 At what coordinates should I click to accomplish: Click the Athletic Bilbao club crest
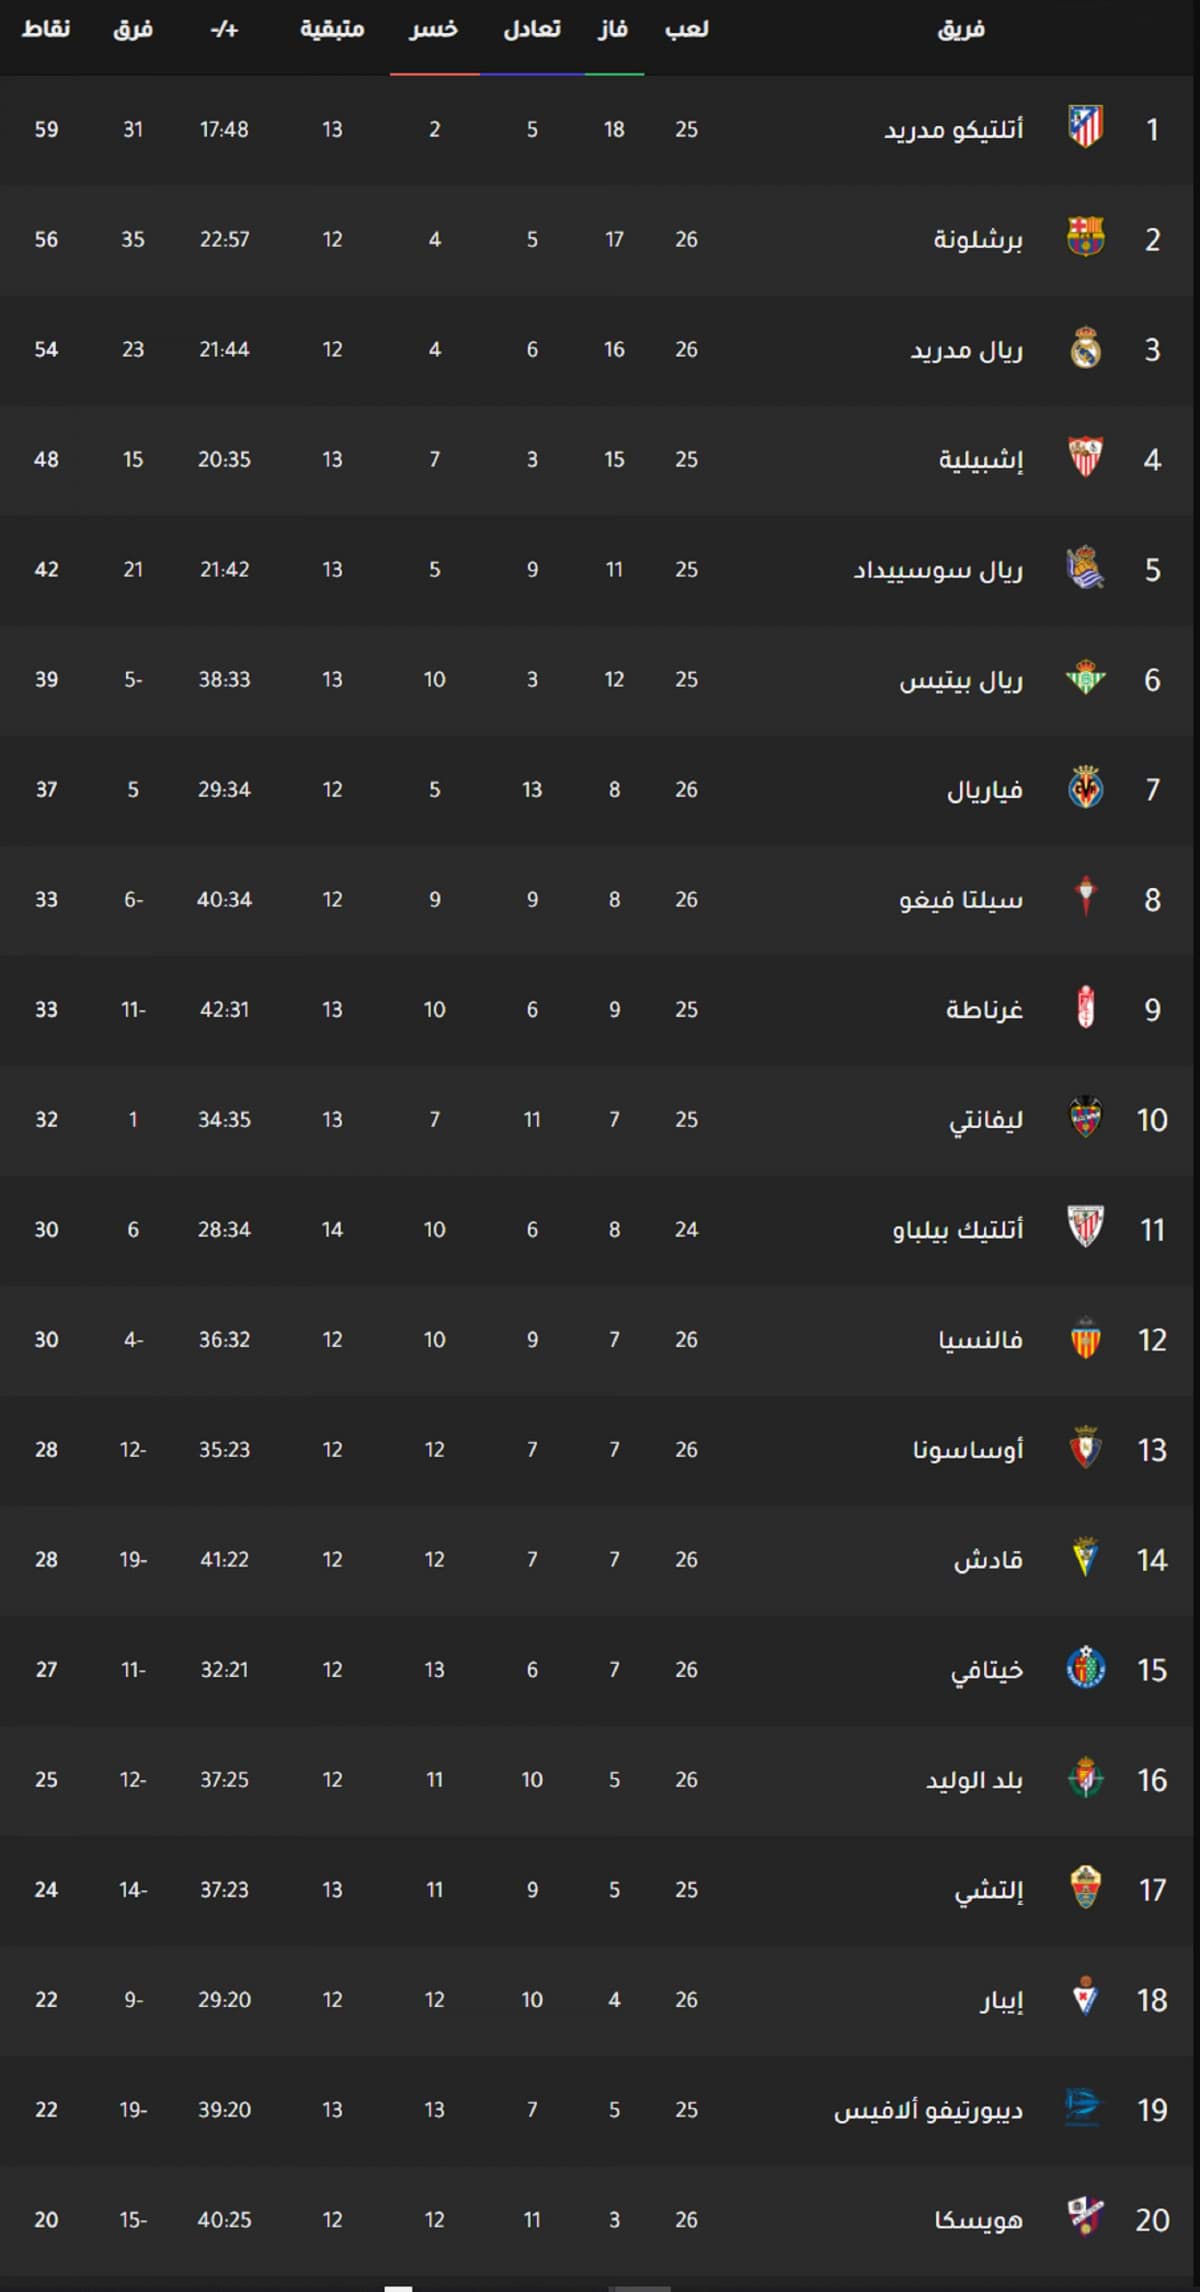click(1085, 1229)
